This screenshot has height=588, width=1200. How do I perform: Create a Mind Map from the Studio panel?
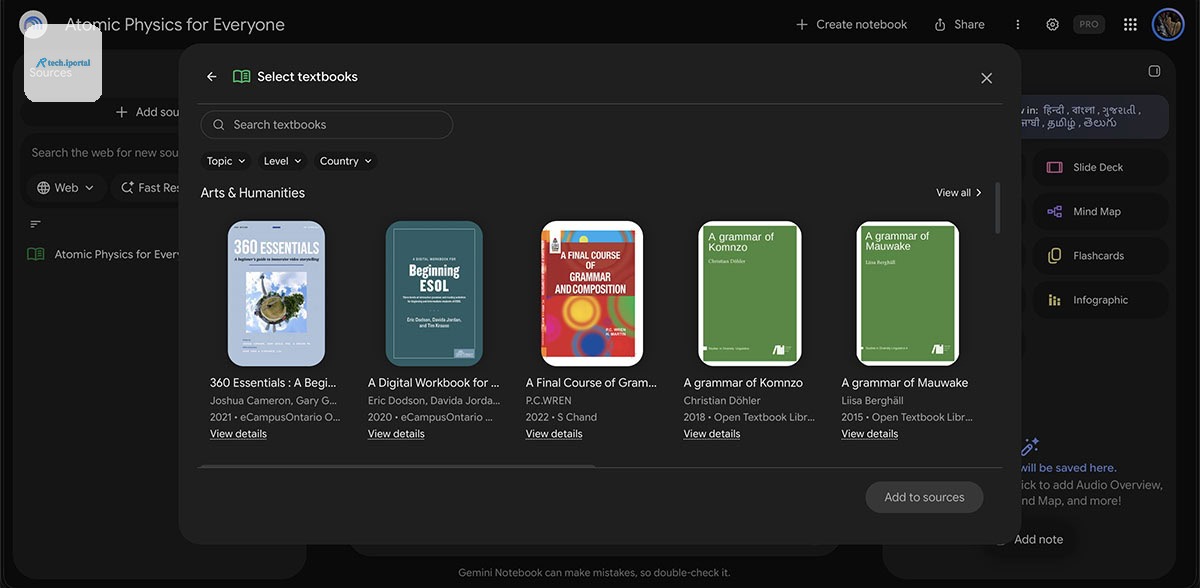coord(1100,211)
